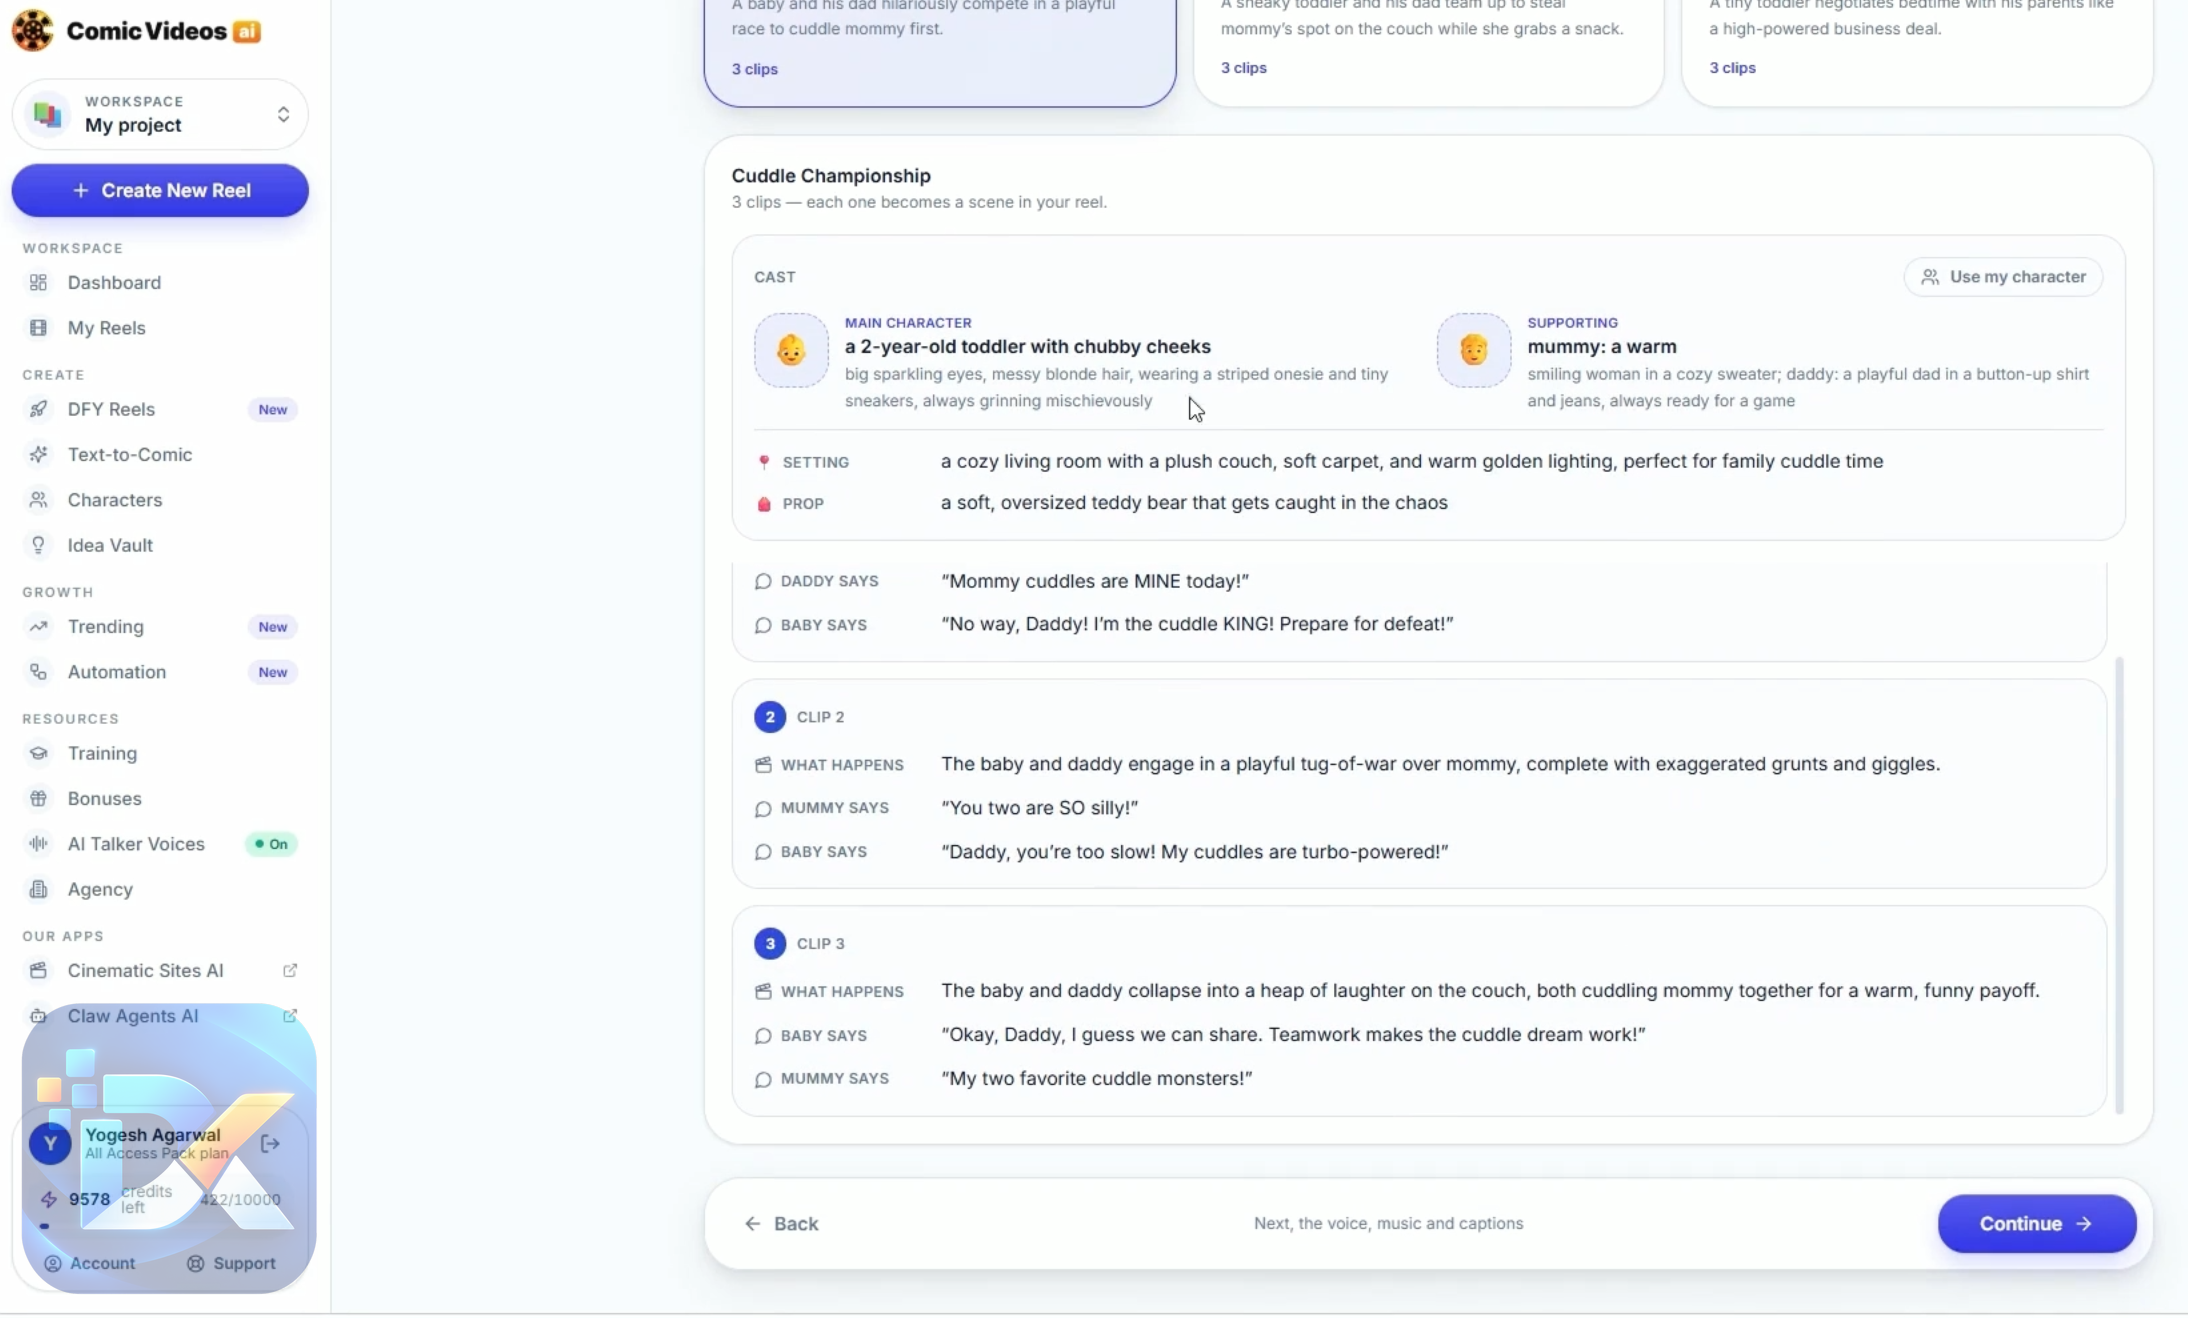
Task: Click the AI Talker Voices waveform icon
Action: 38,843
